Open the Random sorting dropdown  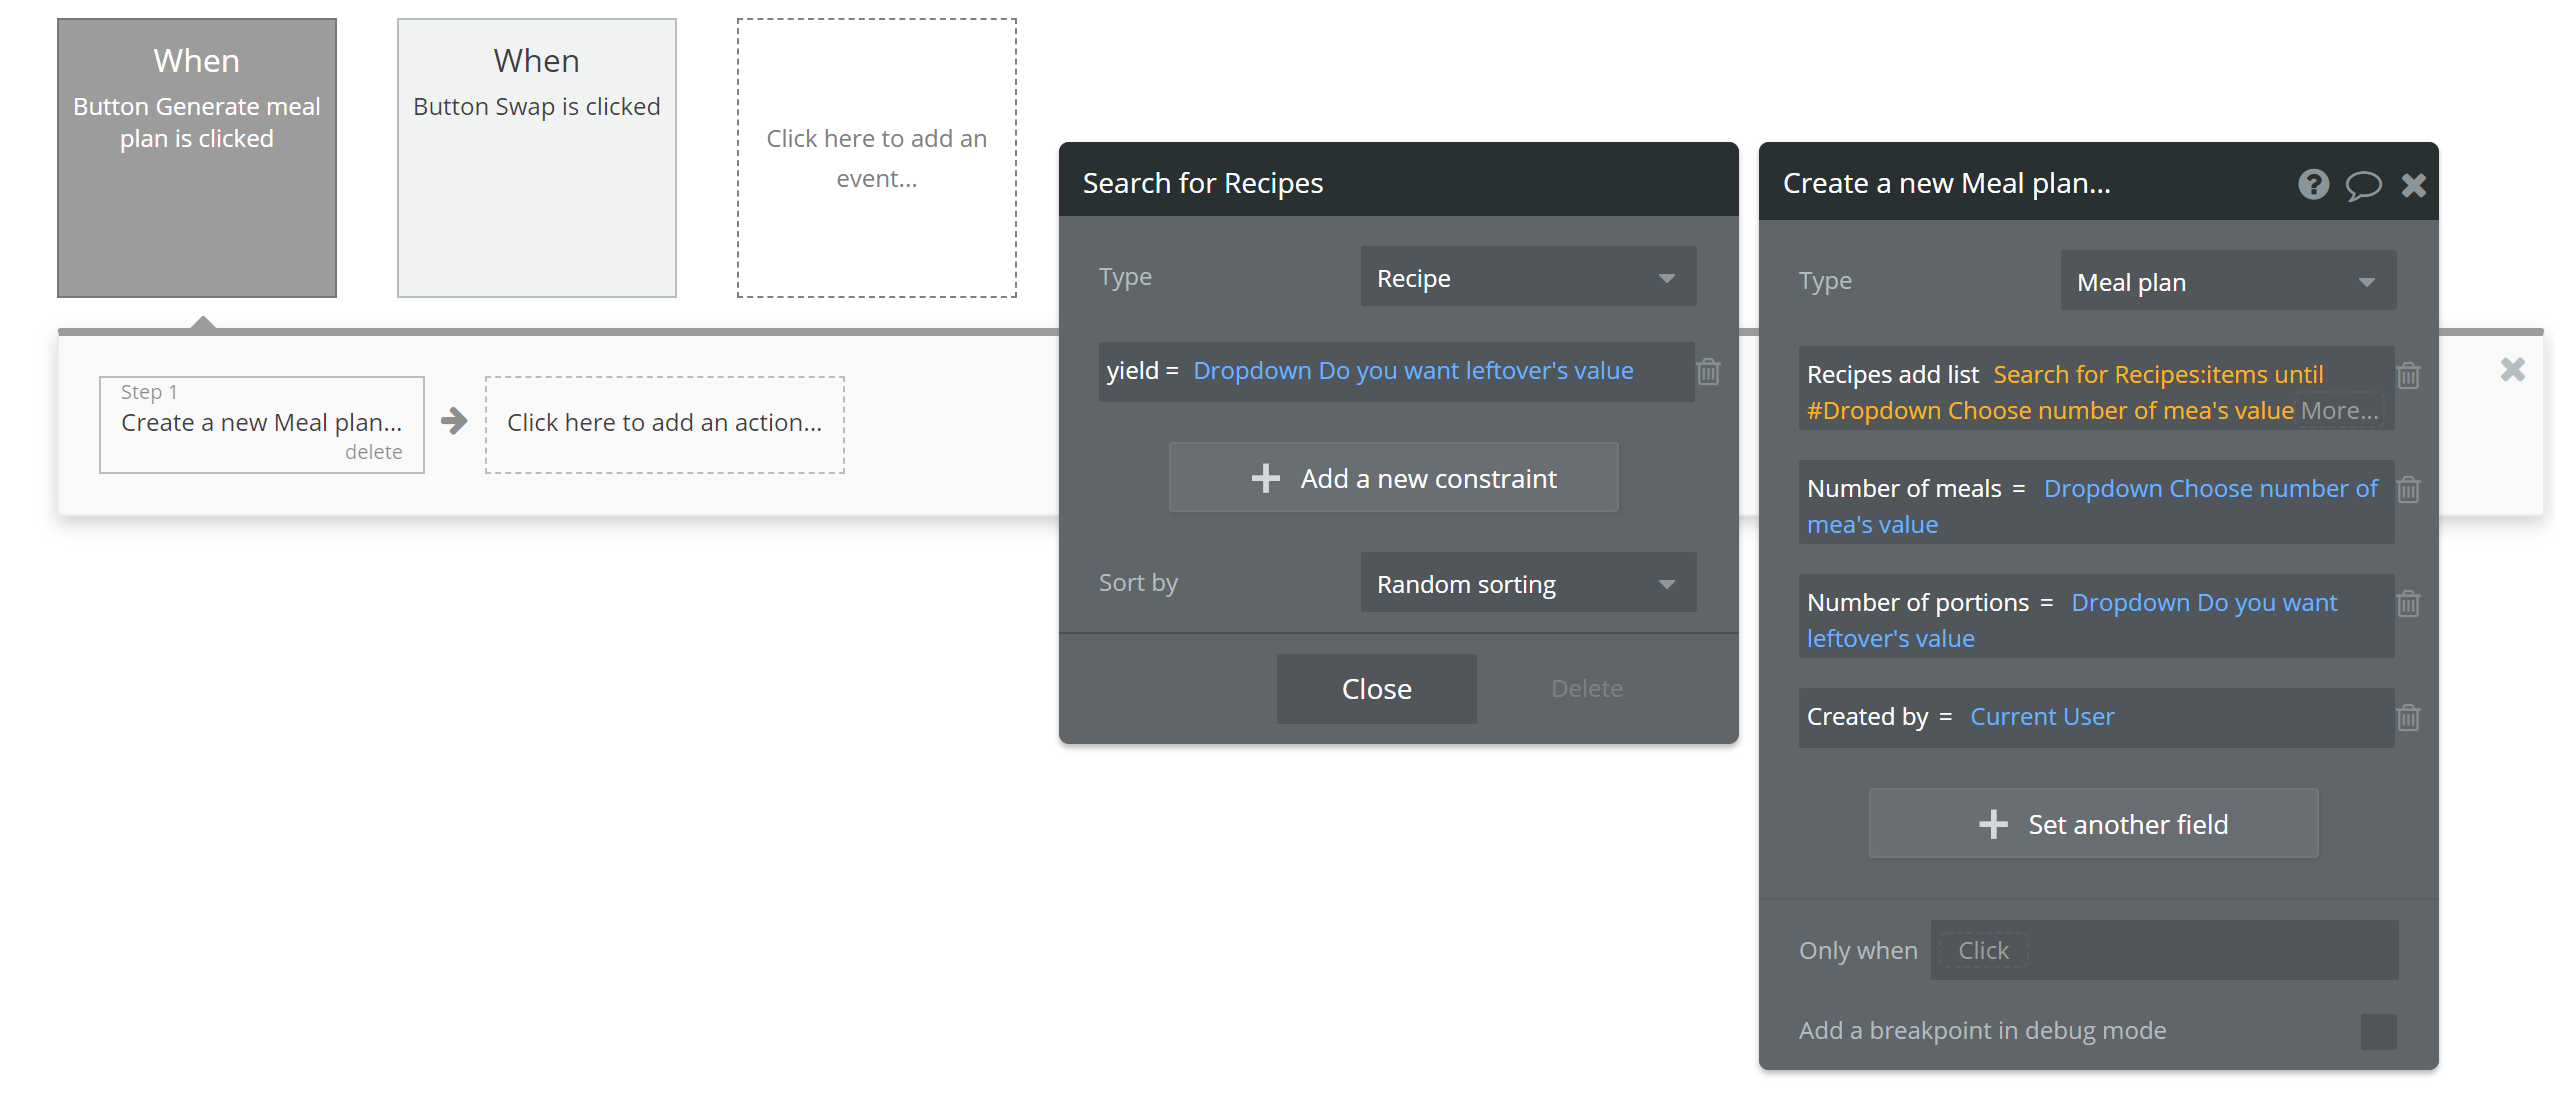pyautogui.click(x=1528, y=584)
